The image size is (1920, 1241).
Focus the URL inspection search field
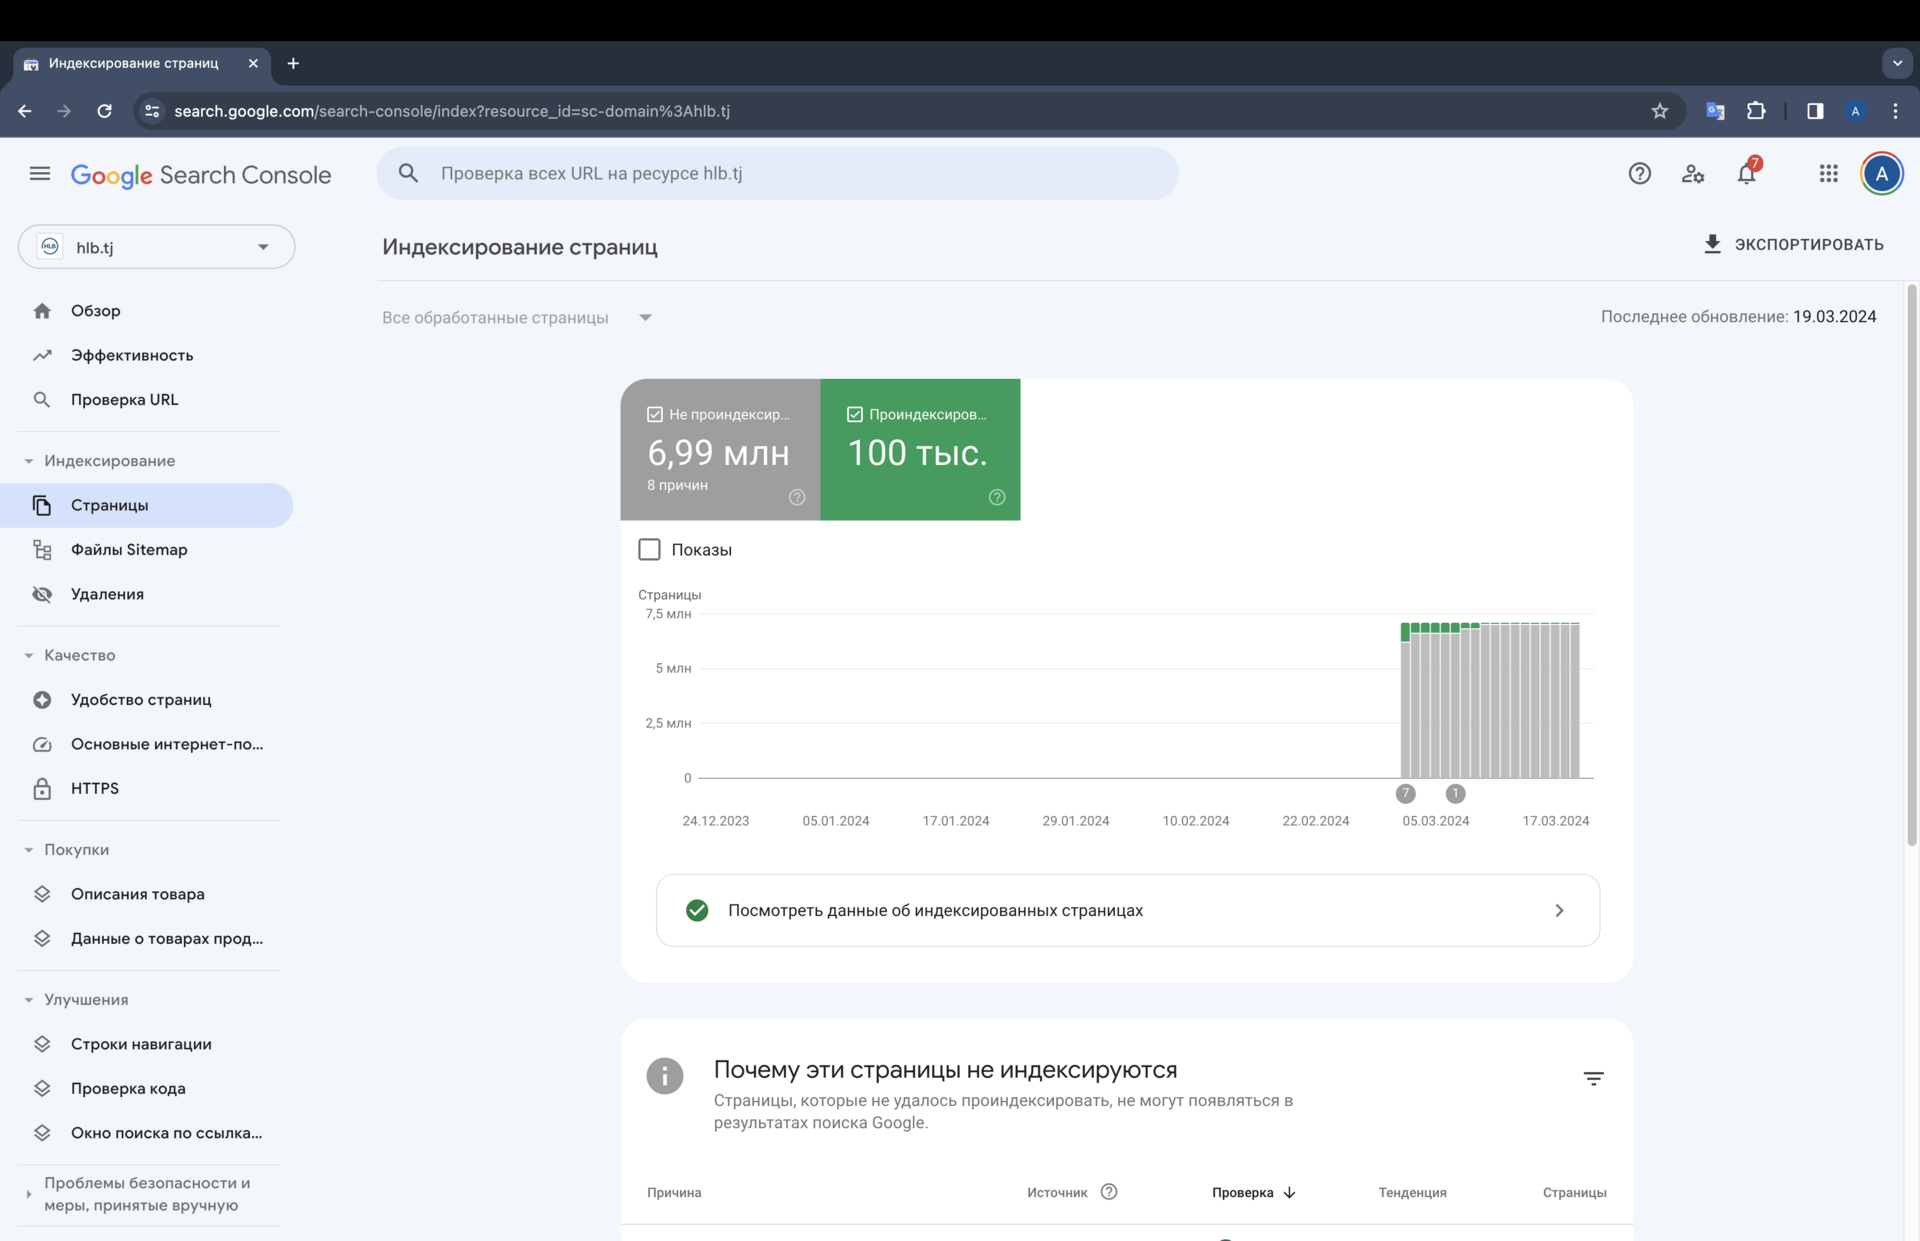coord(777,173)
